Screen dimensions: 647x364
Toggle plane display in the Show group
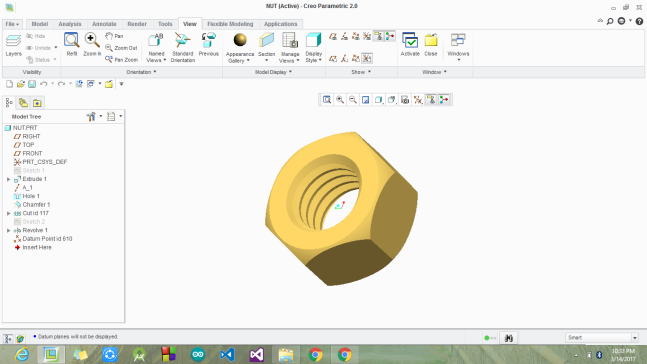pyautogui.click(x=333, y=37)
